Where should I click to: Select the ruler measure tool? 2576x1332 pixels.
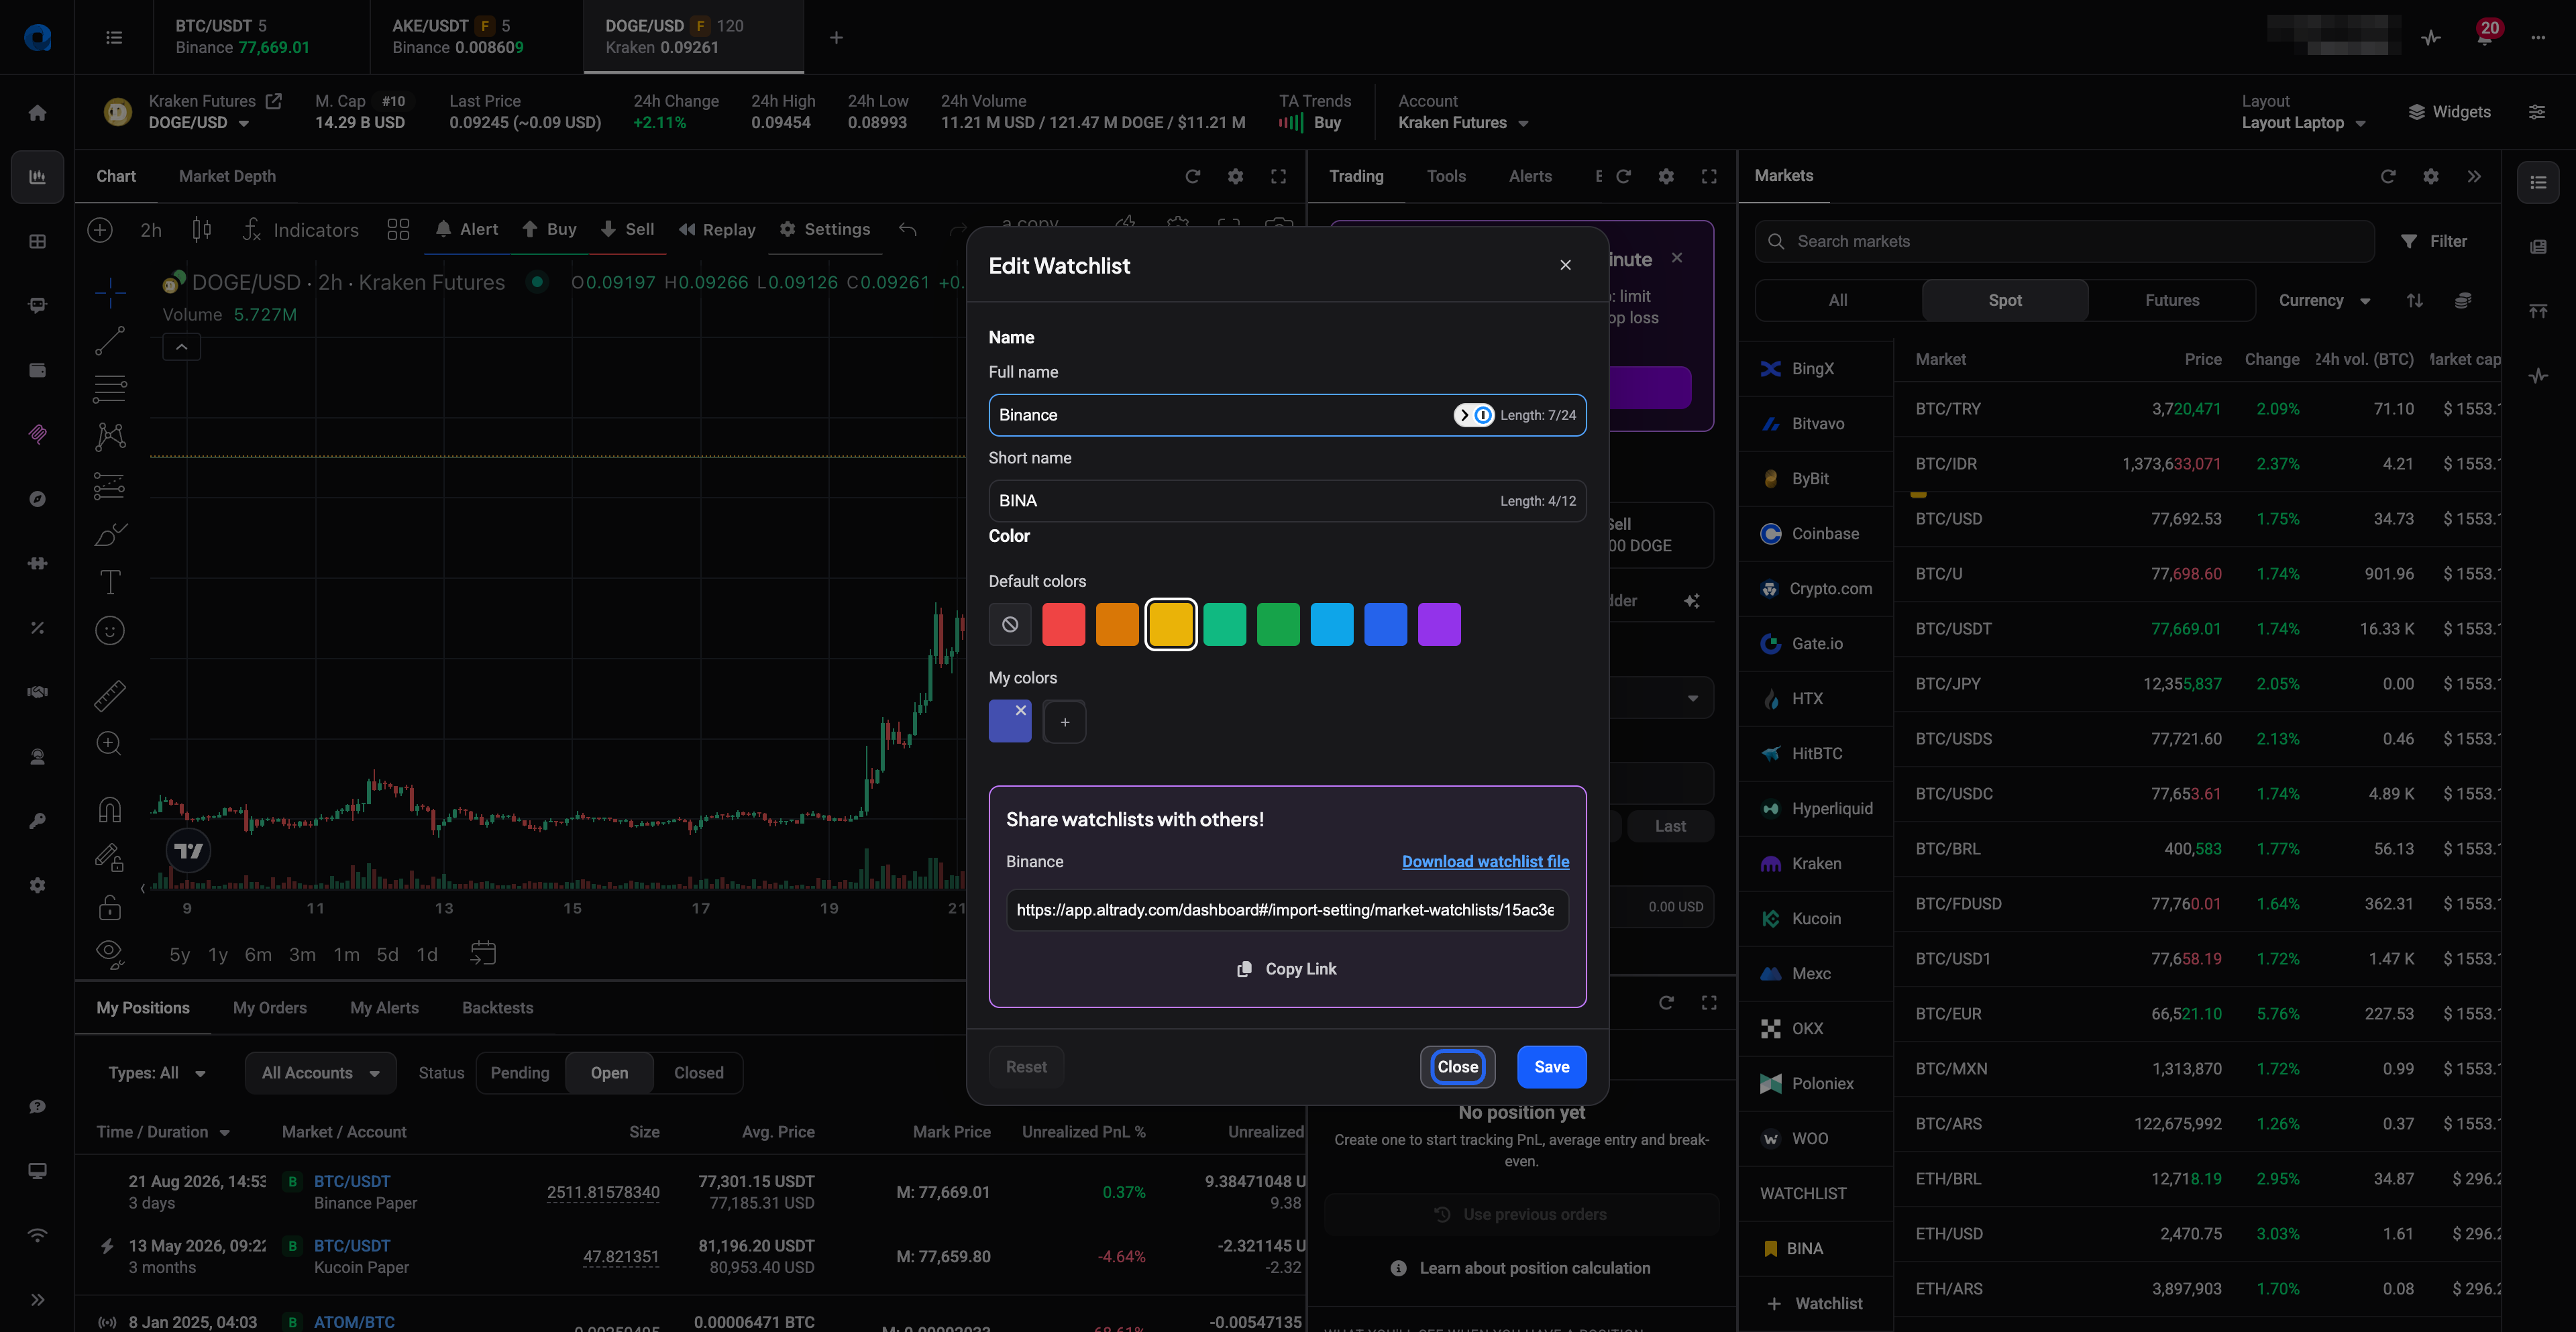(110, 695)
